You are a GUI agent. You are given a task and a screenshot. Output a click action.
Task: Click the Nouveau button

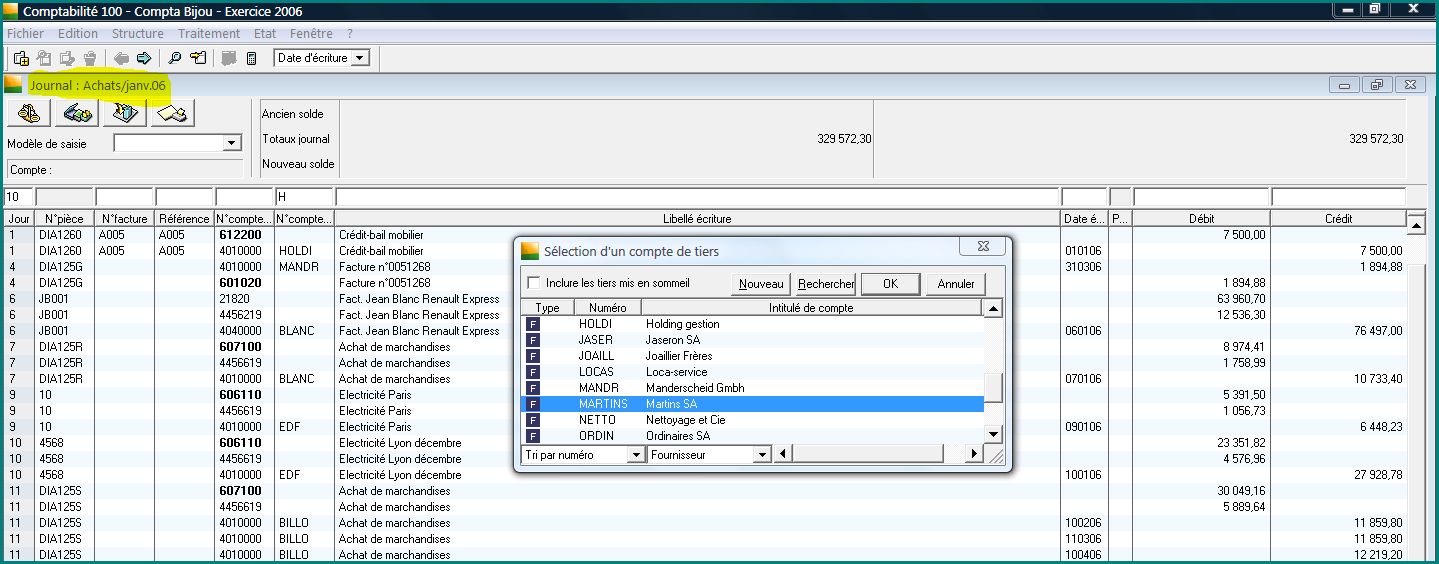pos(761,284)
